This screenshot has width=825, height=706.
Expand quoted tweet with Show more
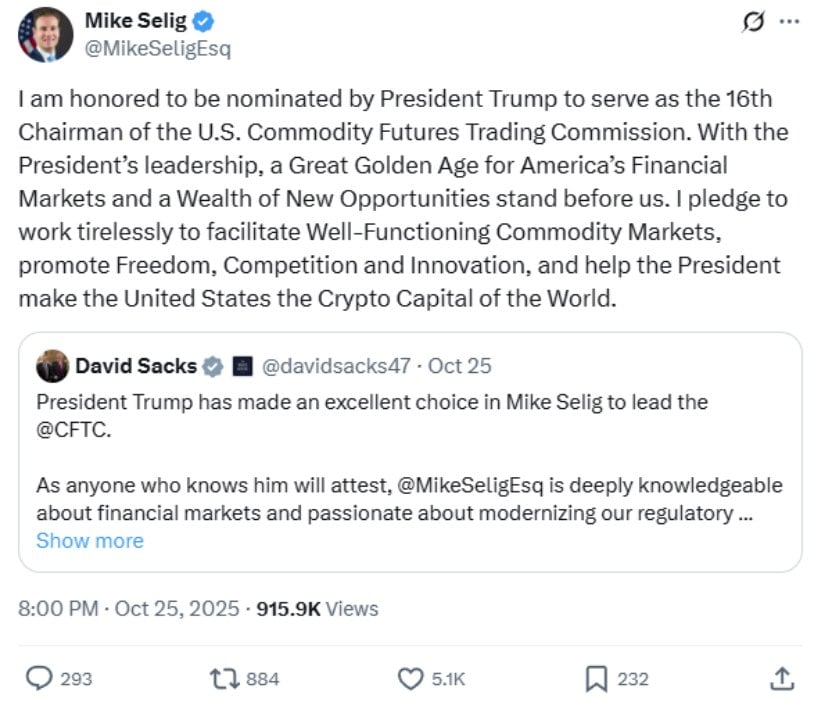pyautogui.click(x=89, y=541)
